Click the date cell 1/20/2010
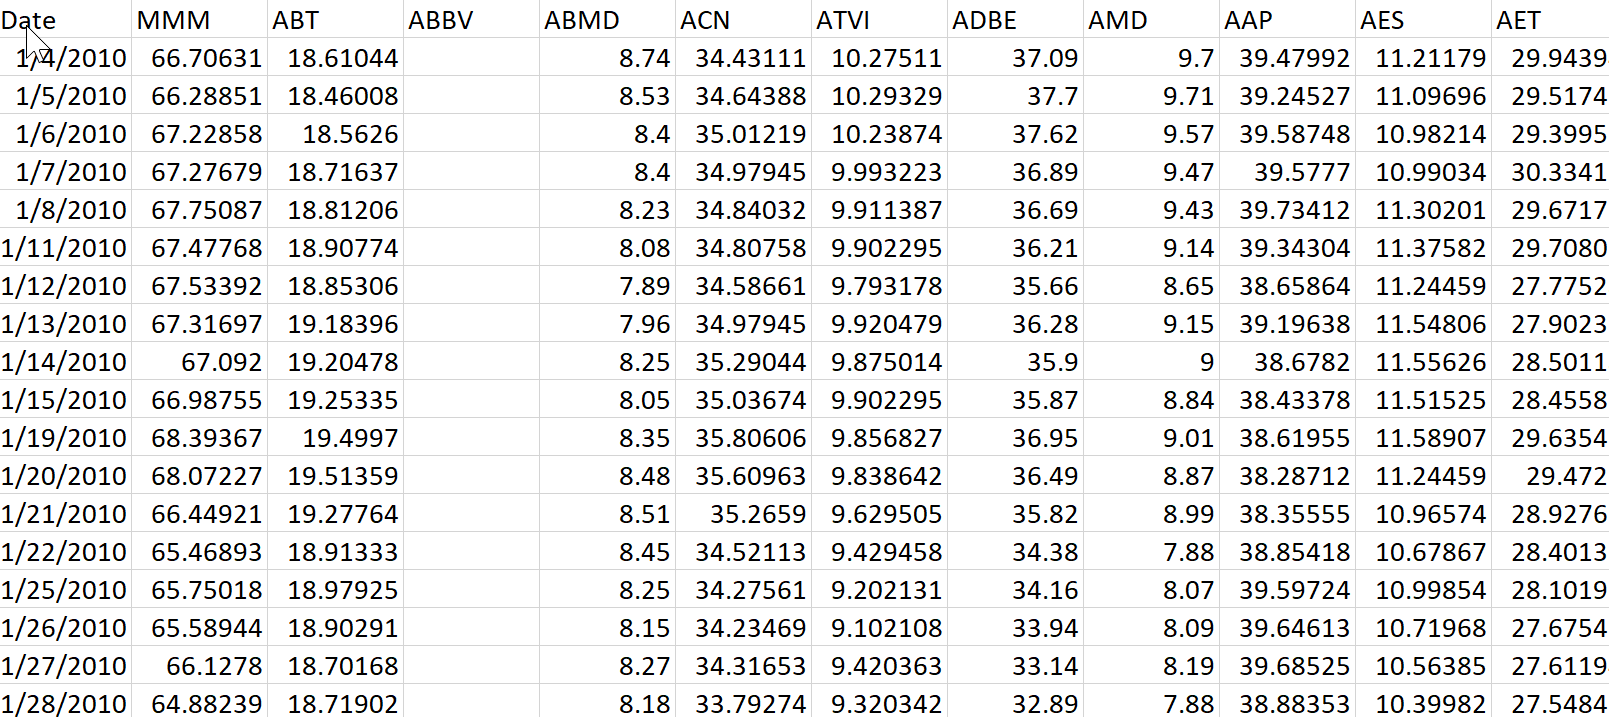This screenshot has width=1609, height=717. (x=66, y=476)
